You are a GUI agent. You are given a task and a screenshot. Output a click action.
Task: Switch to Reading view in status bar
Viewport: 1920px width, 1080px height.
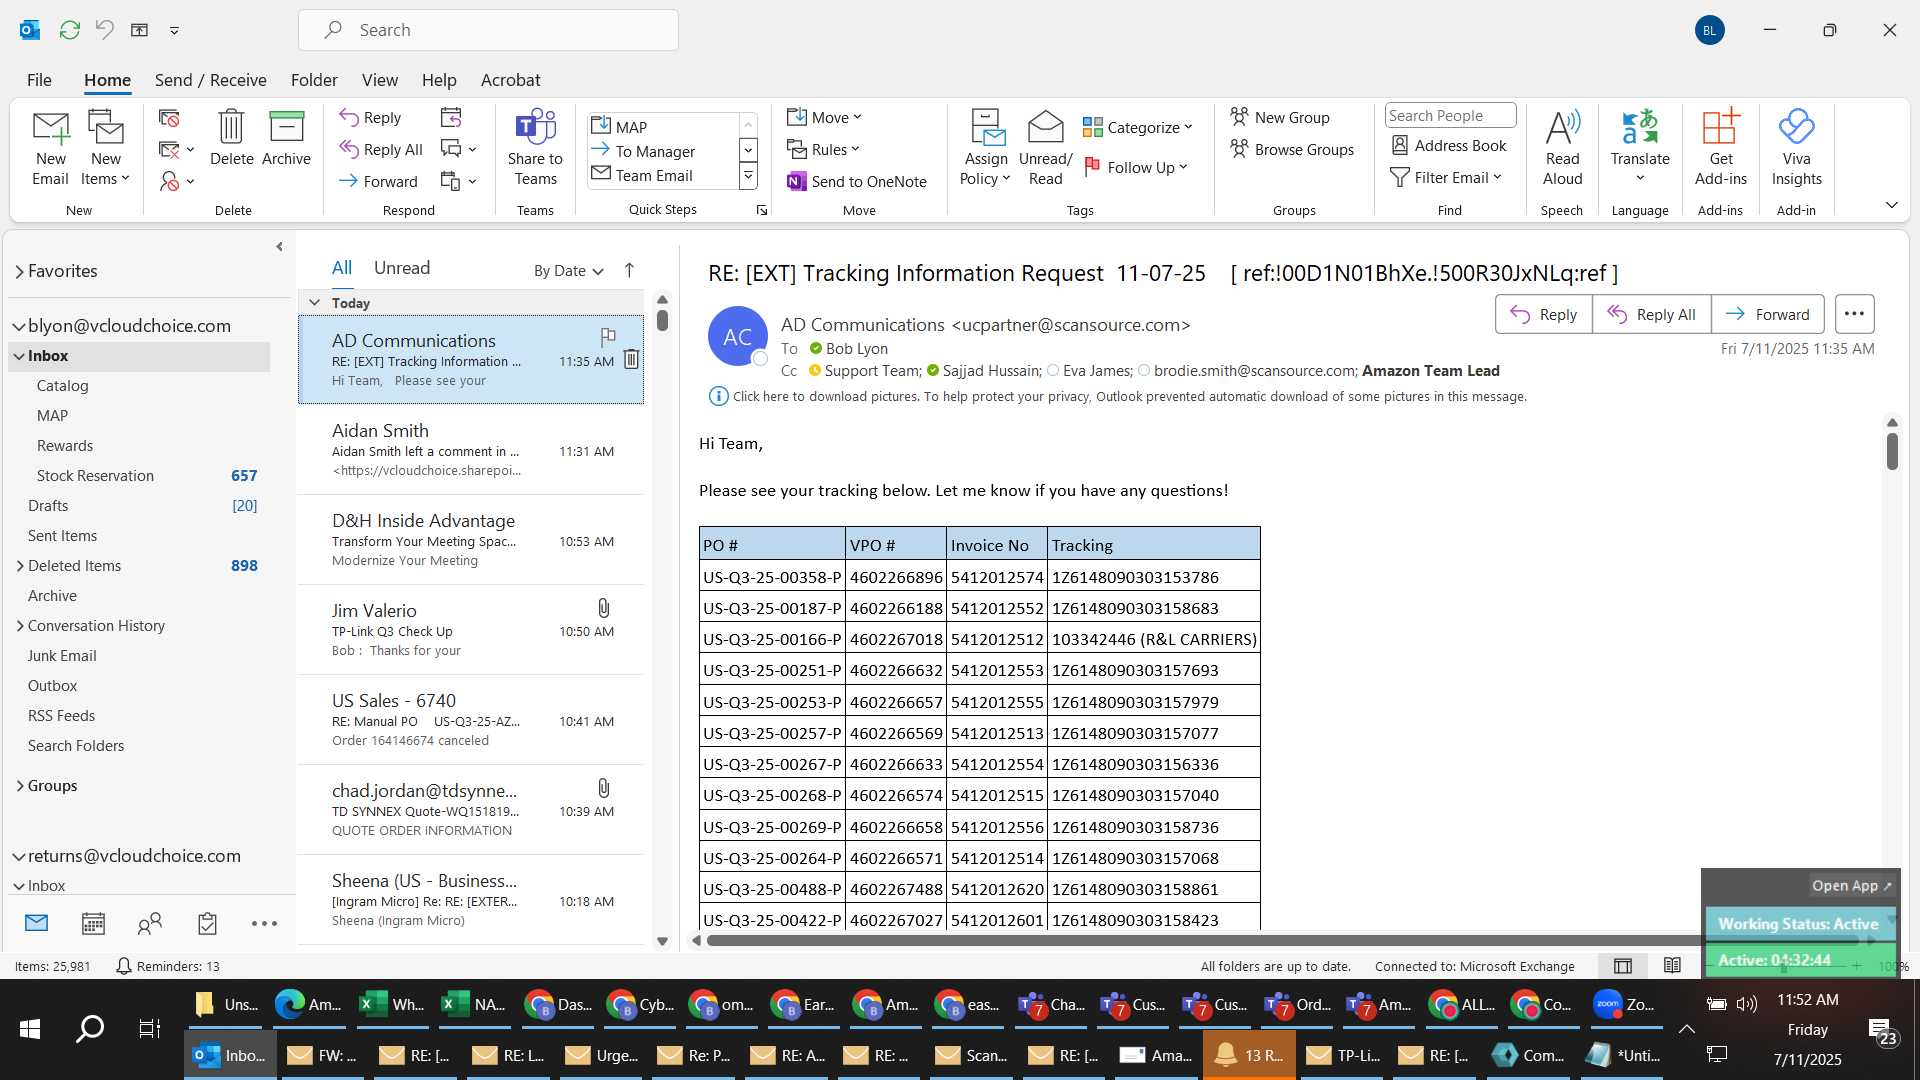[x=1672, y=965]
